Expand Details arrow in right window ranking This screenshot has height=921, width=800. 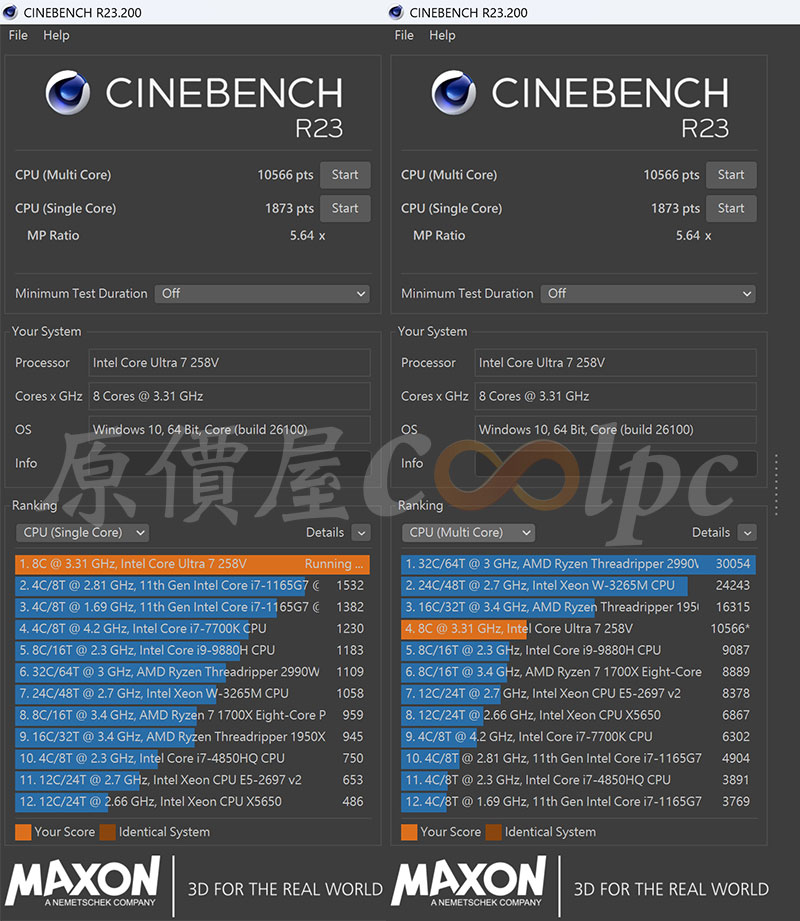point(747,533)
